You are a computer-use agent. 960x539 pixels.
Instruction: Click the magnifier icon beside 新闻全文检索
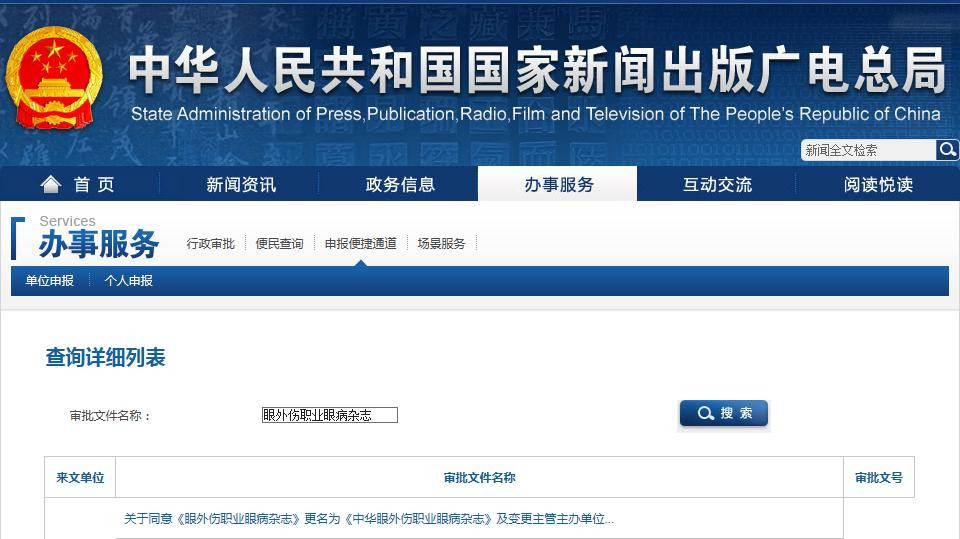(x=946, y=150)
